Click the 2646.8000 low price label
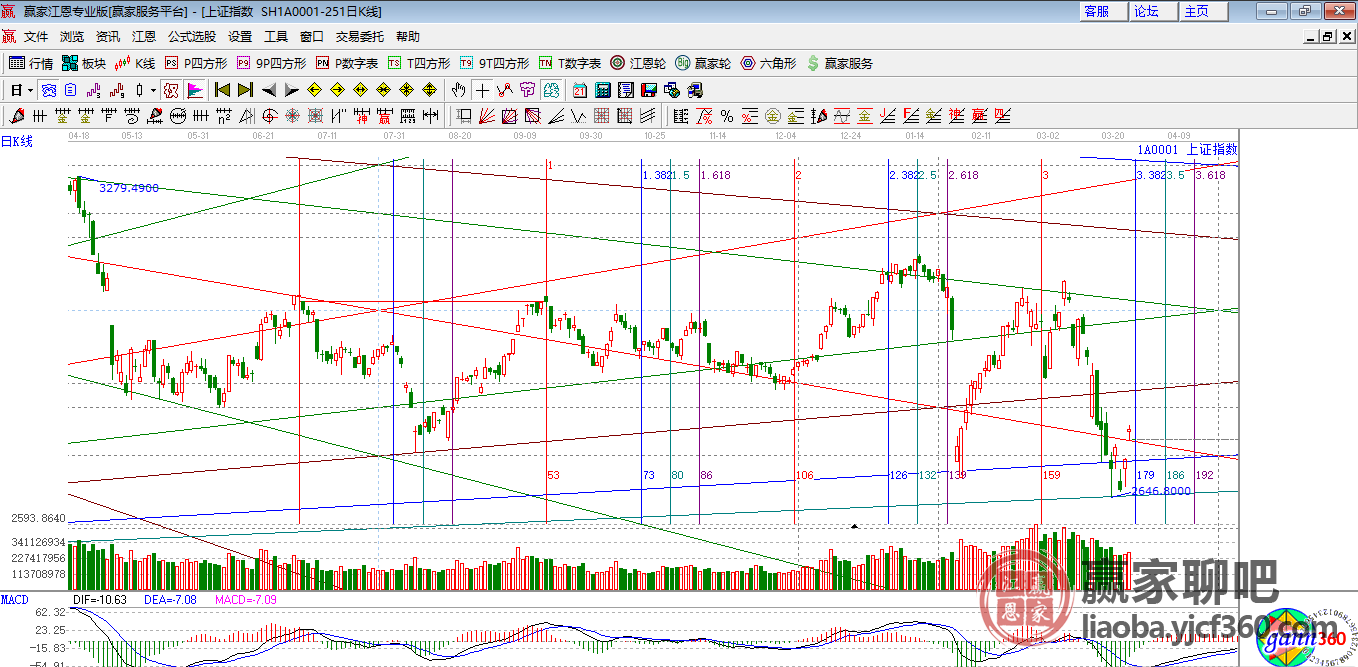Image resolution: width=1358 pixels, height=667 pixels. (1161, 491)
